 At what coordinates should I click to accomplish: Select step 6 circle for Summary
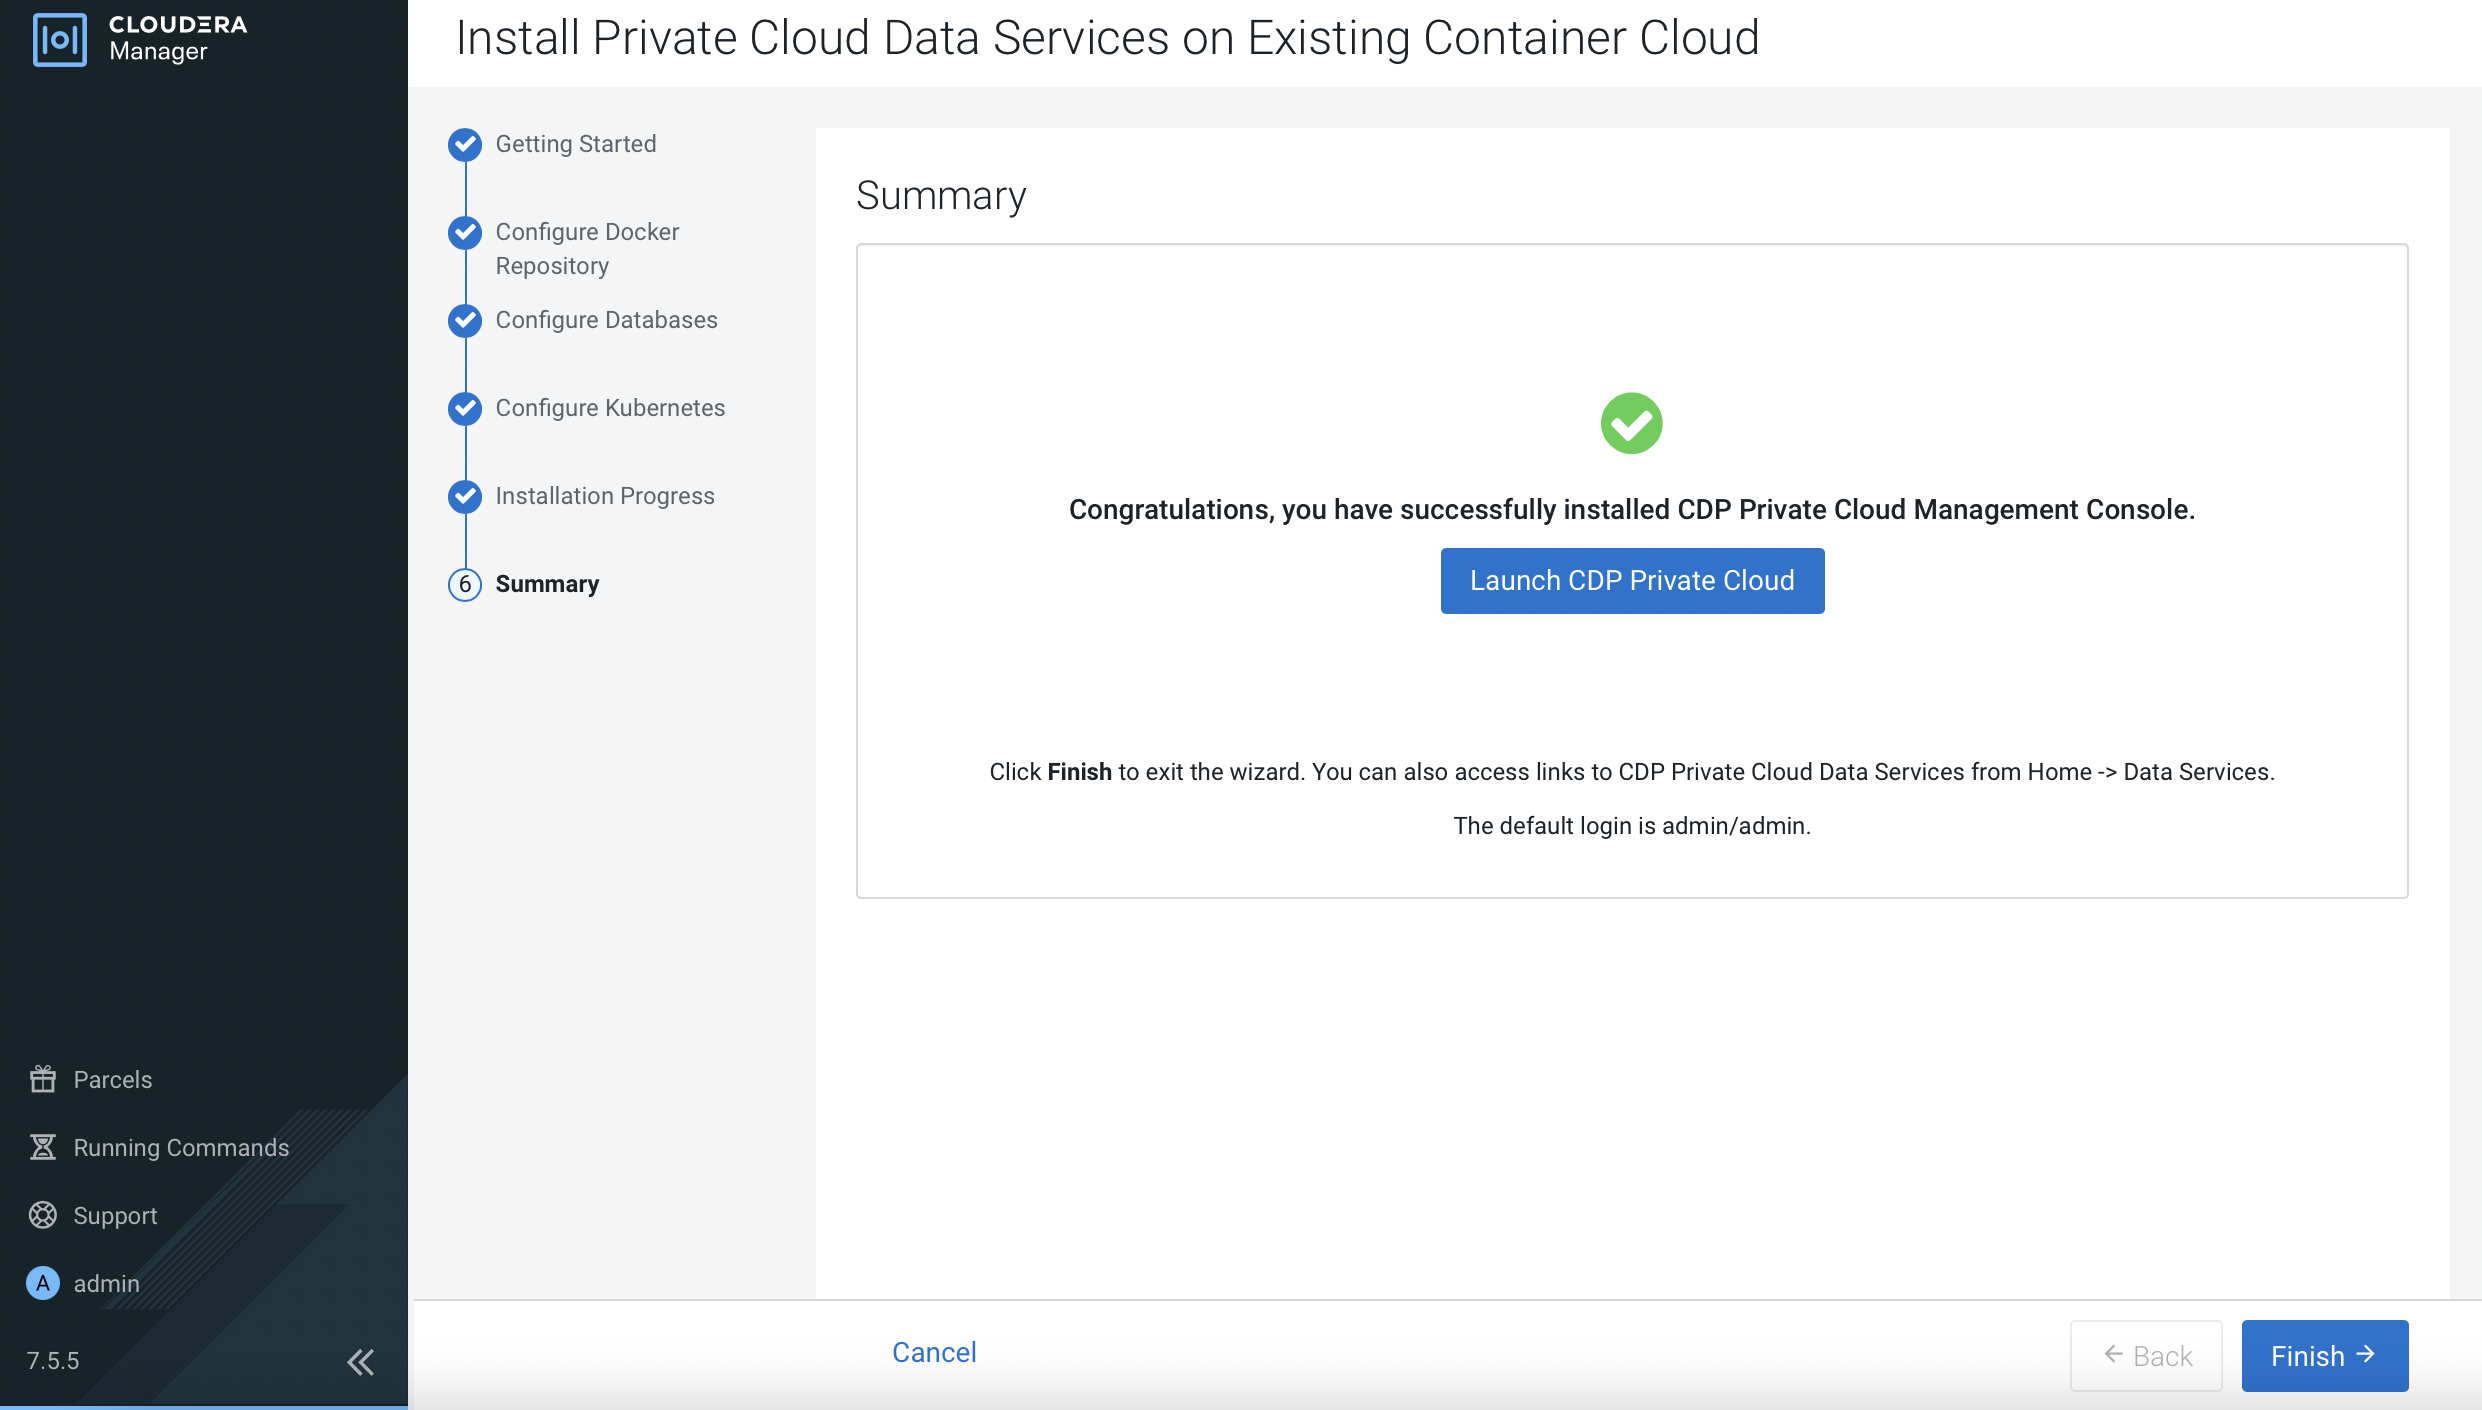tap(465, 584)
